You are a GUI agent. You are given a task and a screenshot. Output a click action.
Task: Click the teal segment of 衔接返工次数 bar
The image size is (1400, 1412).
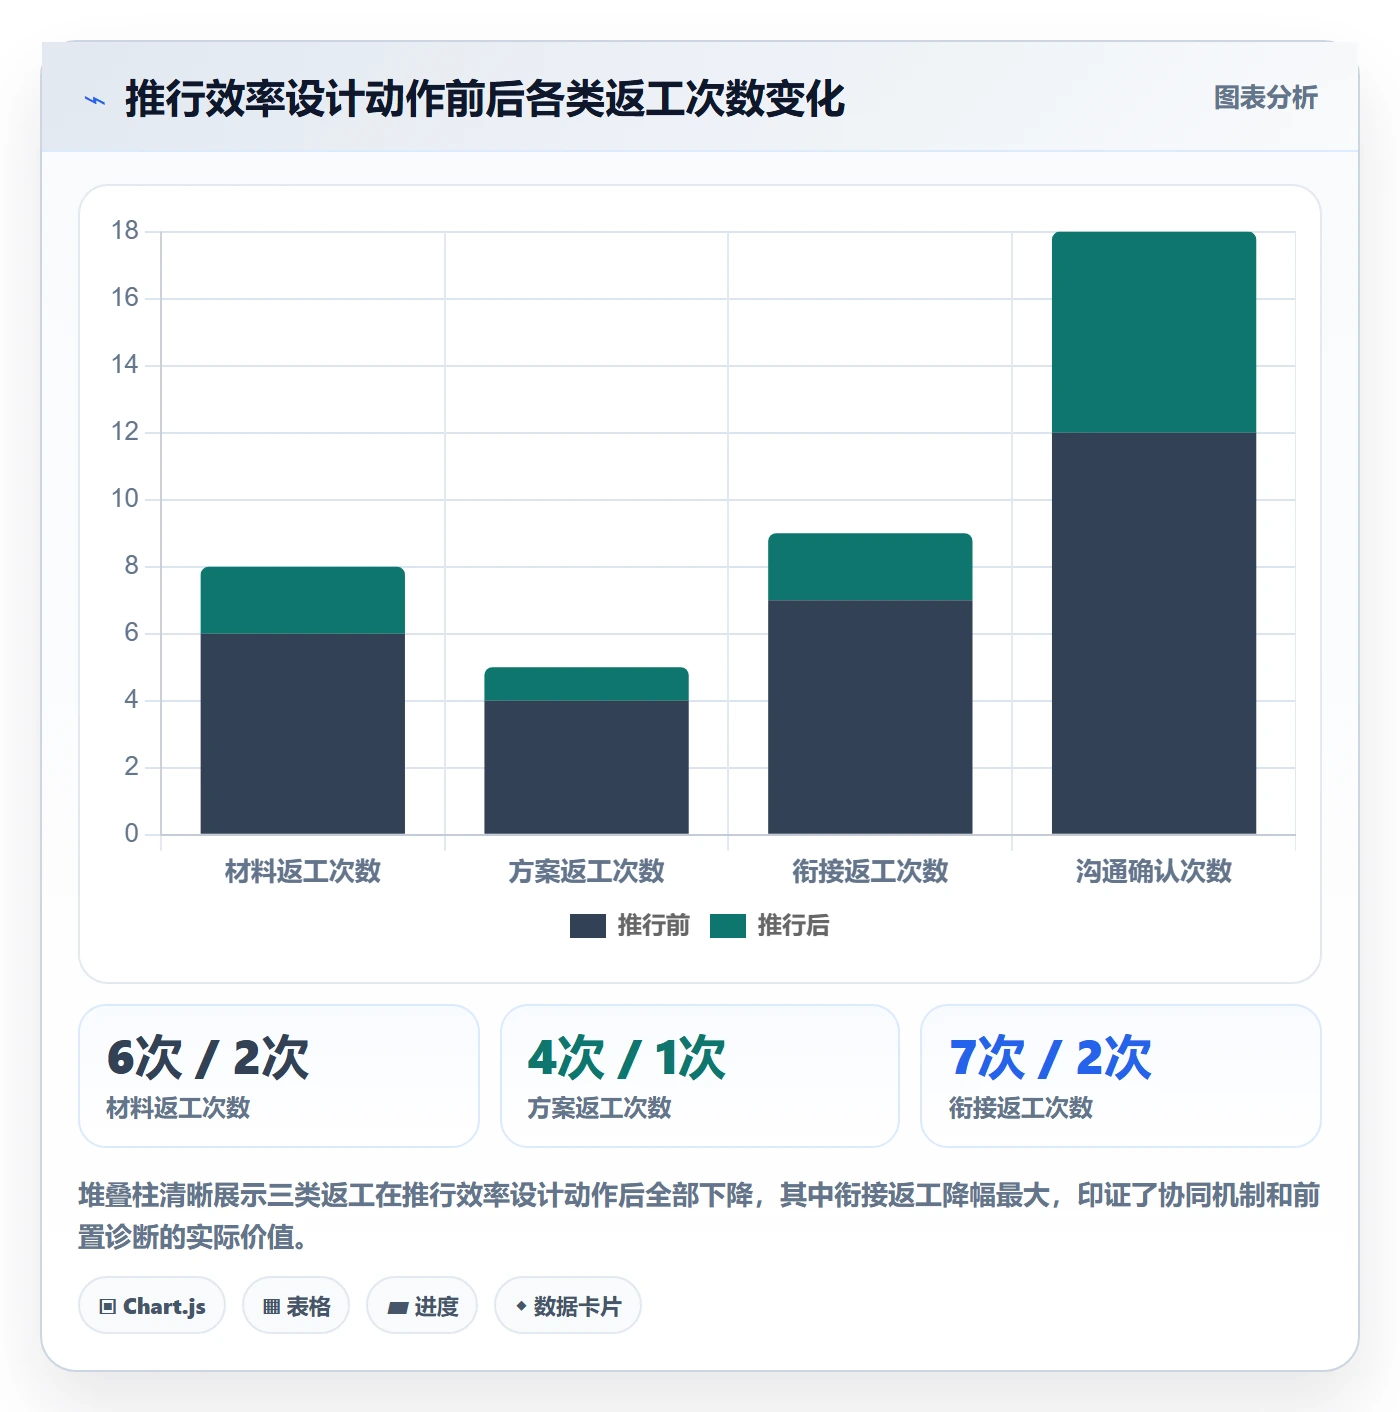(x=870, y=567)
